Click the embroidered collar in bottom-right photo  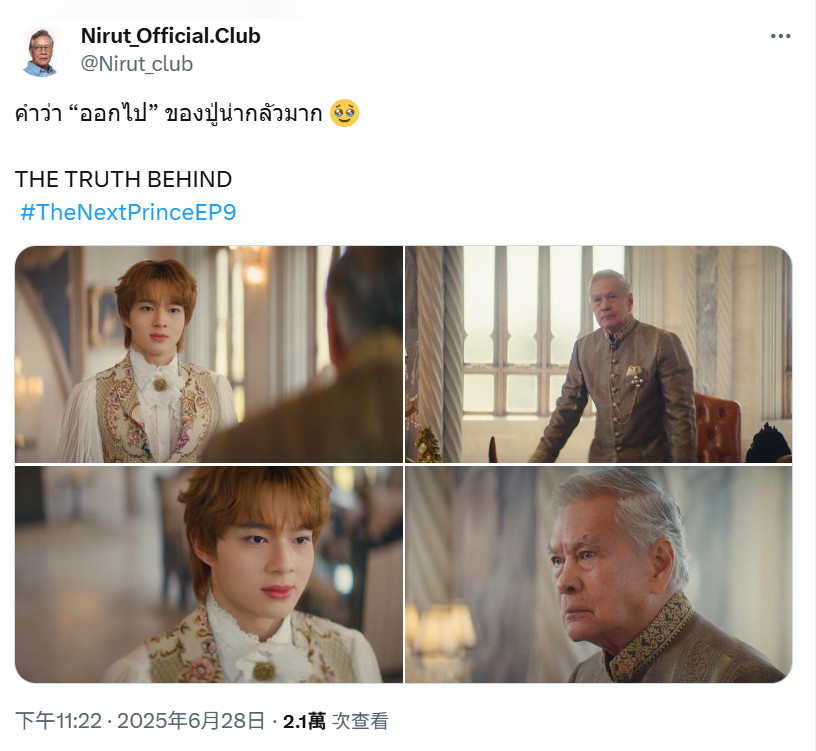[651, 636]
